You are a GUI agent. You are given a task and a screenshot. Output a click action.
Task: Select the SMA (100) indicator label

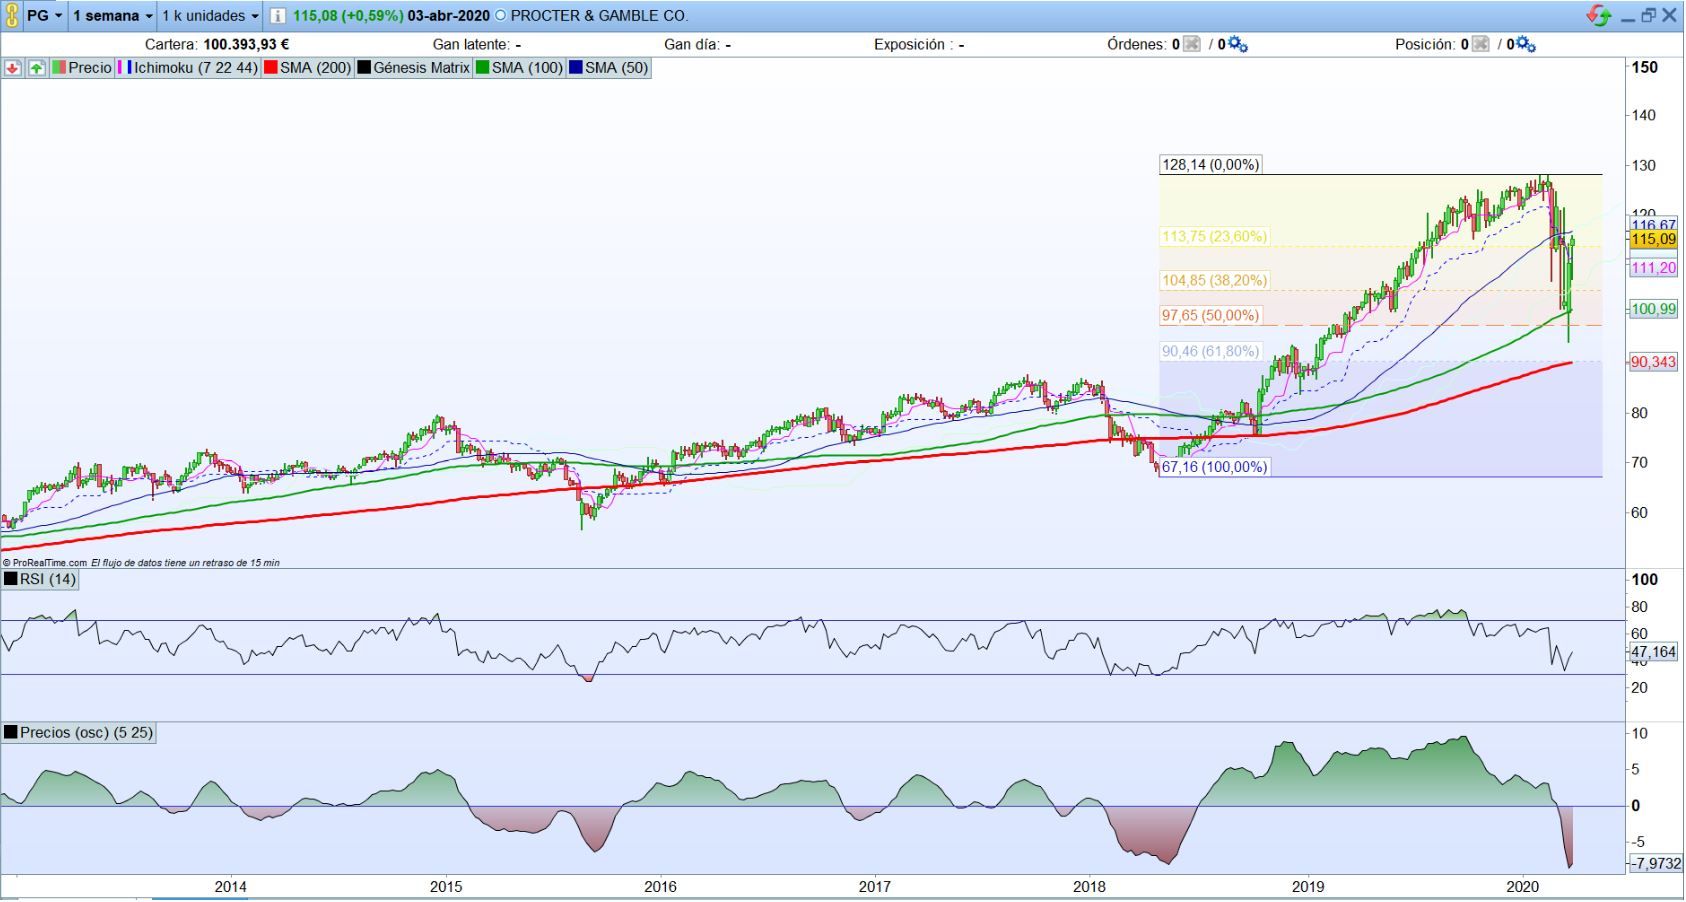pyautogui.click(x=520, y=68)
